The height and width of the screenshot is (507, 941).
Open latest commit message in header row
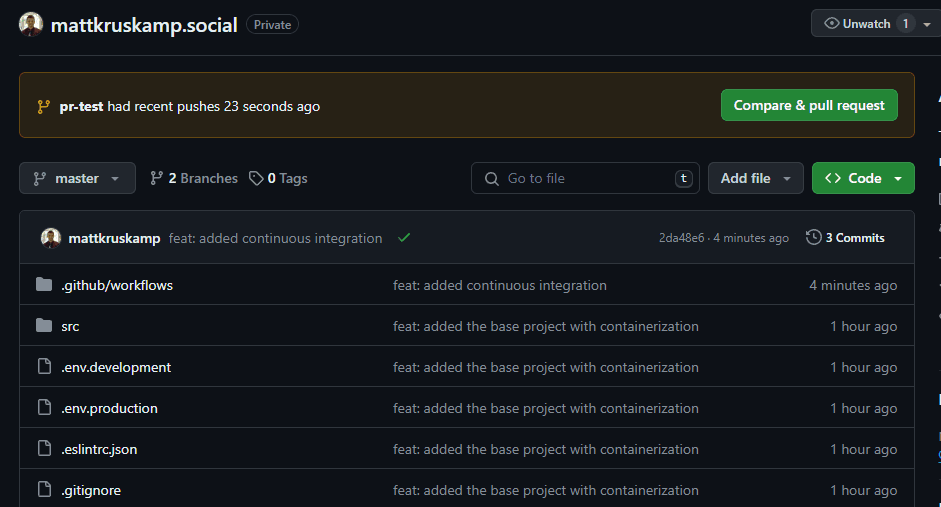click(x=275, y=238)
